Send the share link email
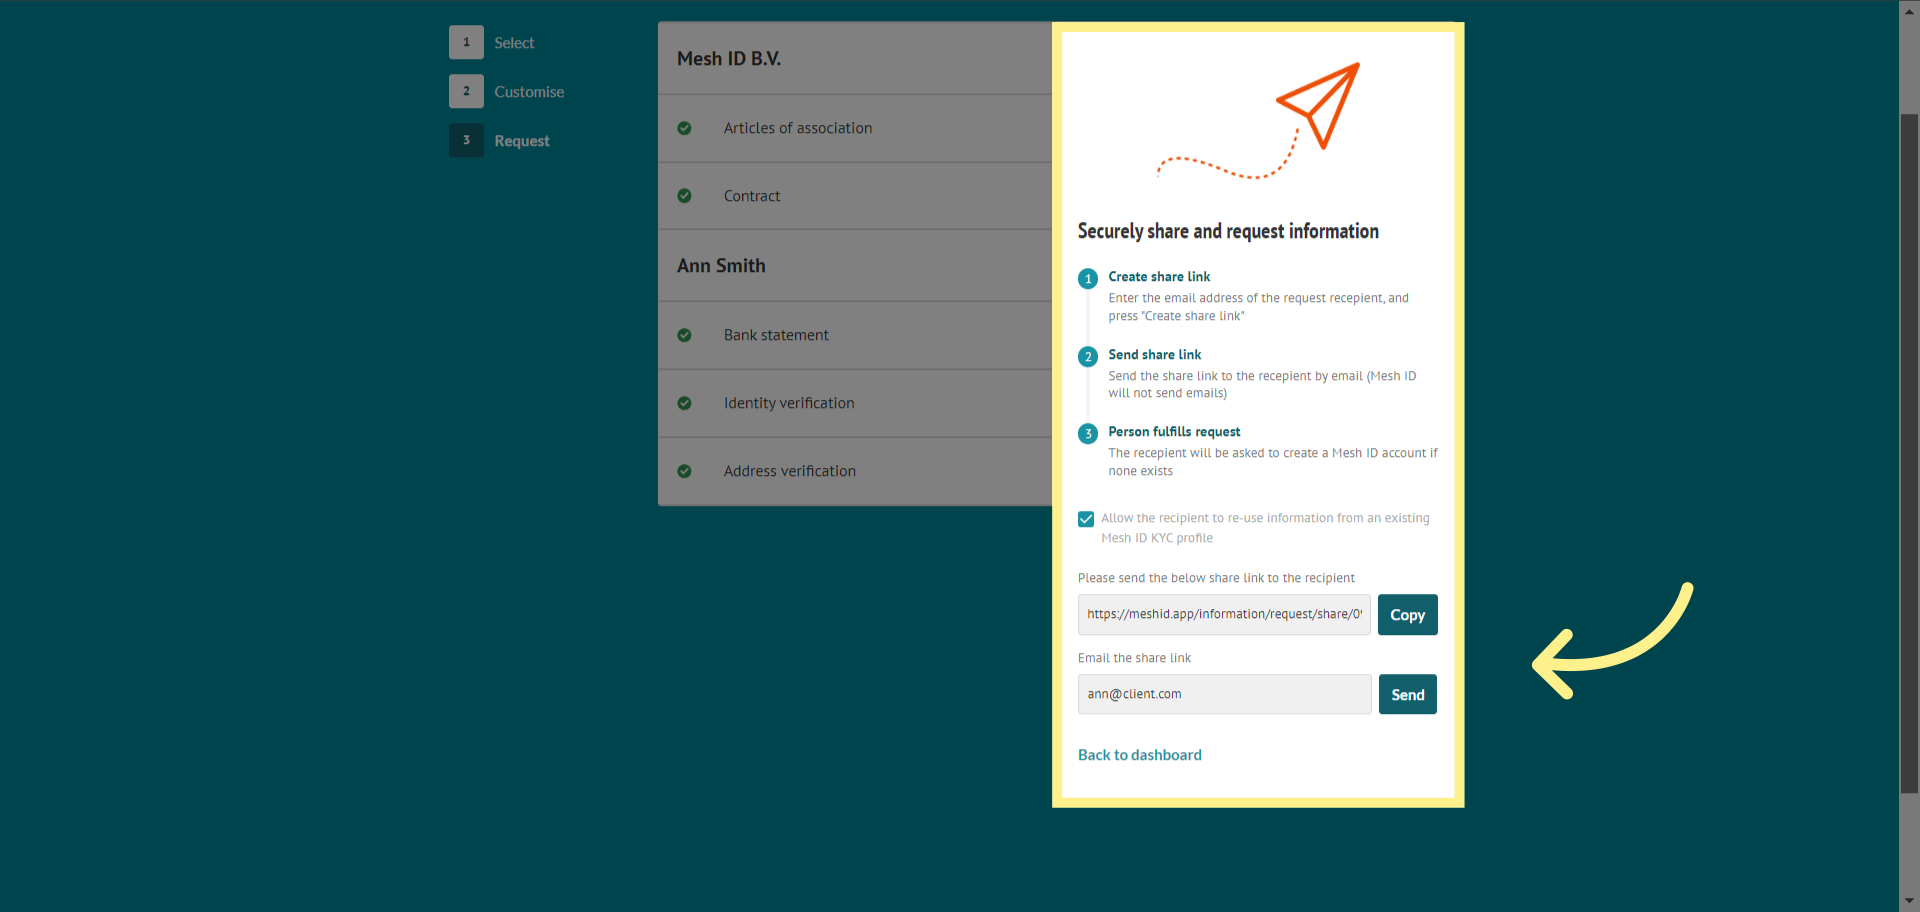The height and width of the screenshot is (912, 1920). click(1407, 694)
